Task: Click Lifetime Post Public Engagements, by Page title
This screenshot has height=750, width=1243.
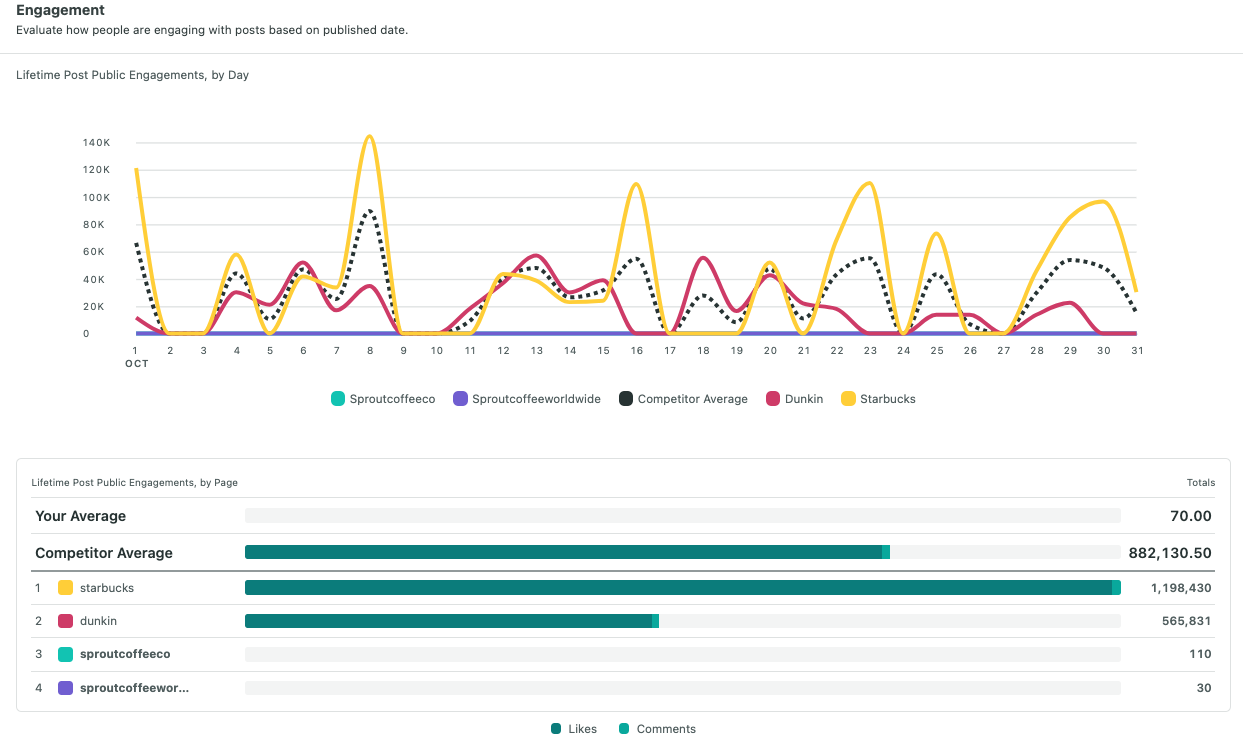Action: point(134,482)
